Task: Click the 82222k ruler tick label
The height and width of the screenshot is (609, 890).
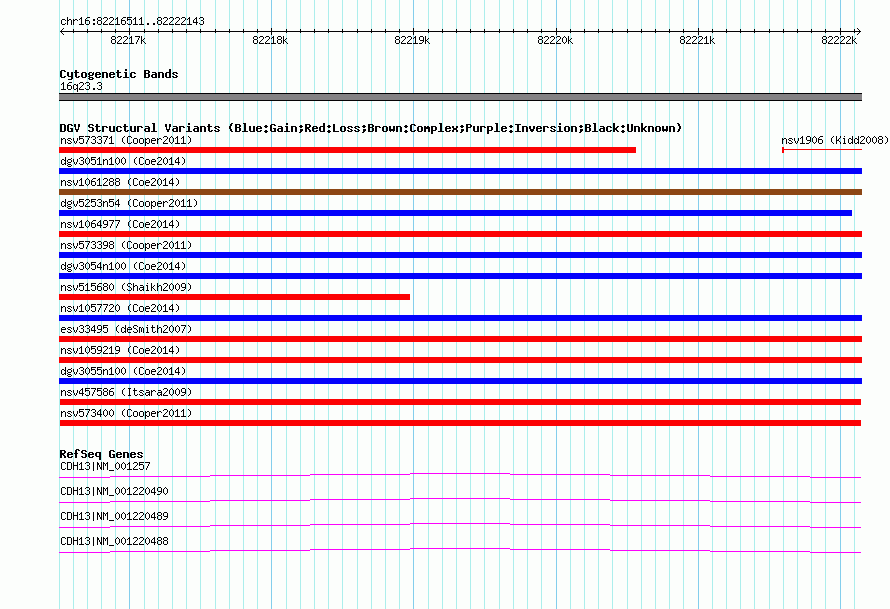Action: pyautogui.click(x=839, y=40)
